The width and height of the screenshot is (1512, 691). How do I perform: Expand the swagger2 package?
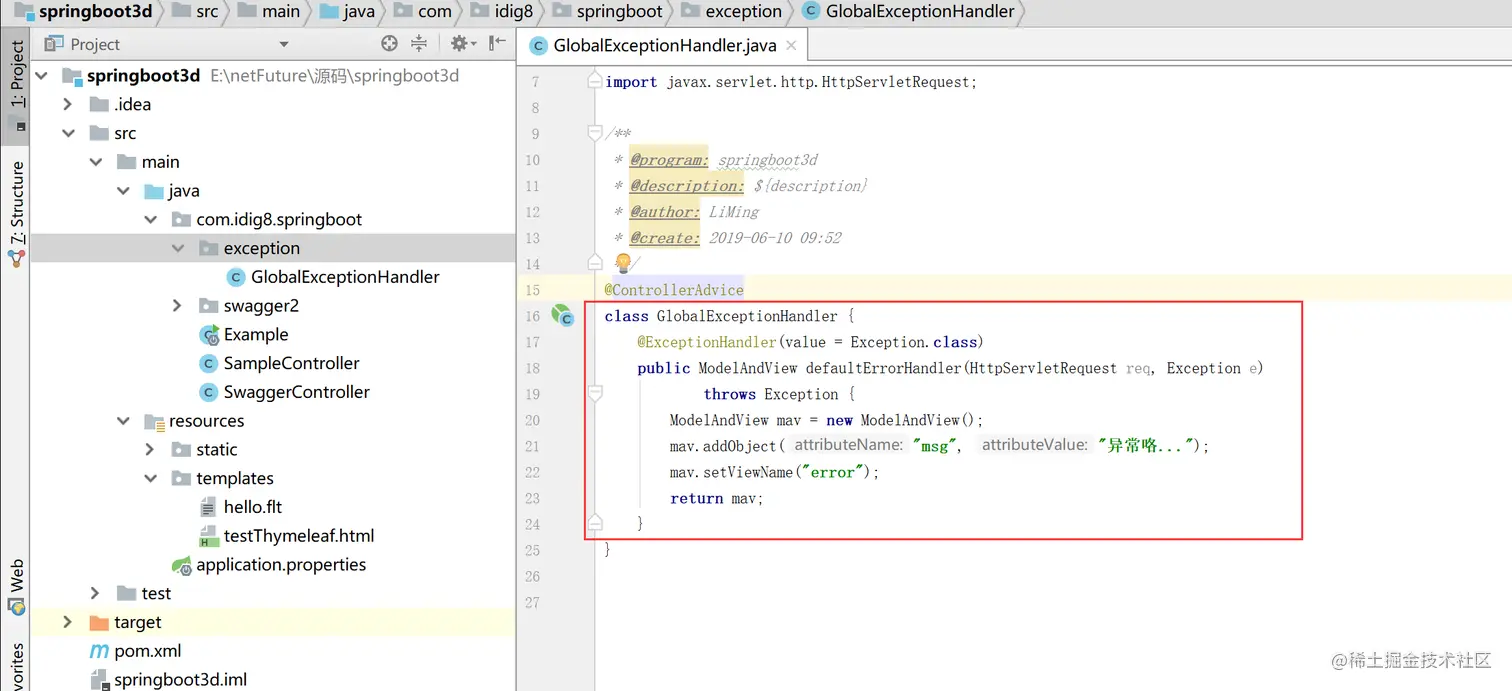[x=177, y=306]
